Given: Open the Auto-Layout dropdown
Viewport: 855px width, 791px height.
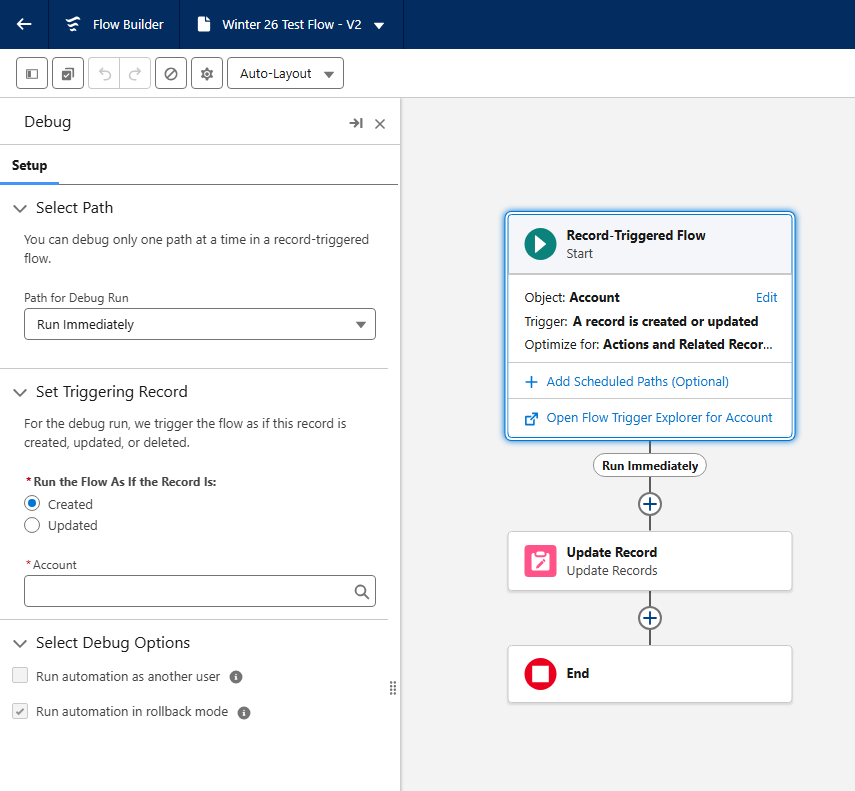Looking at the screenshot, I should [x=285, y=73].
